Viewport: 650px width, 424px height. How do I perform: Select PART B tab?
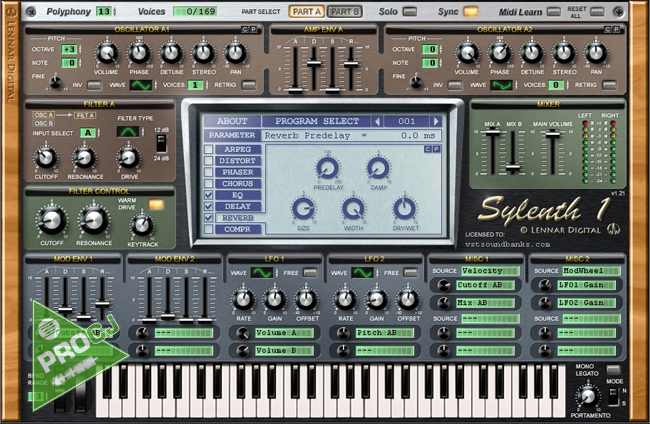(x=344, y=12)
